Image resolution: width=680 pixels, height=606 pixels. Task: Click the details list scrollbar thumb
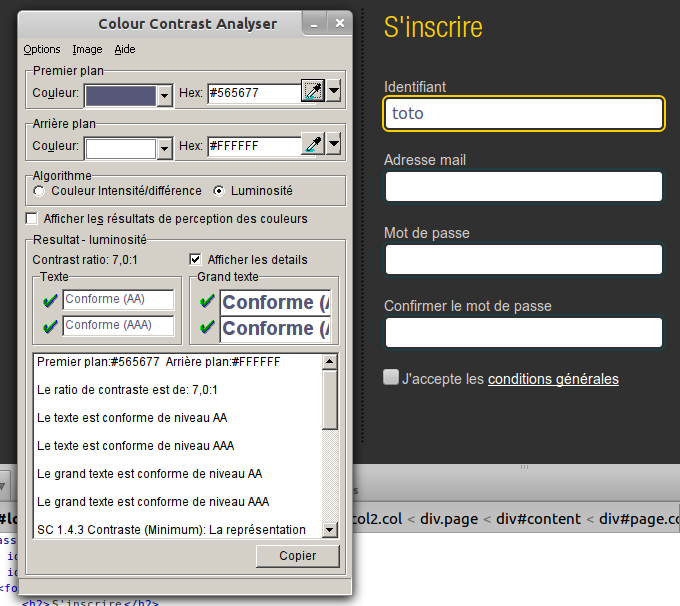point(330,400)
